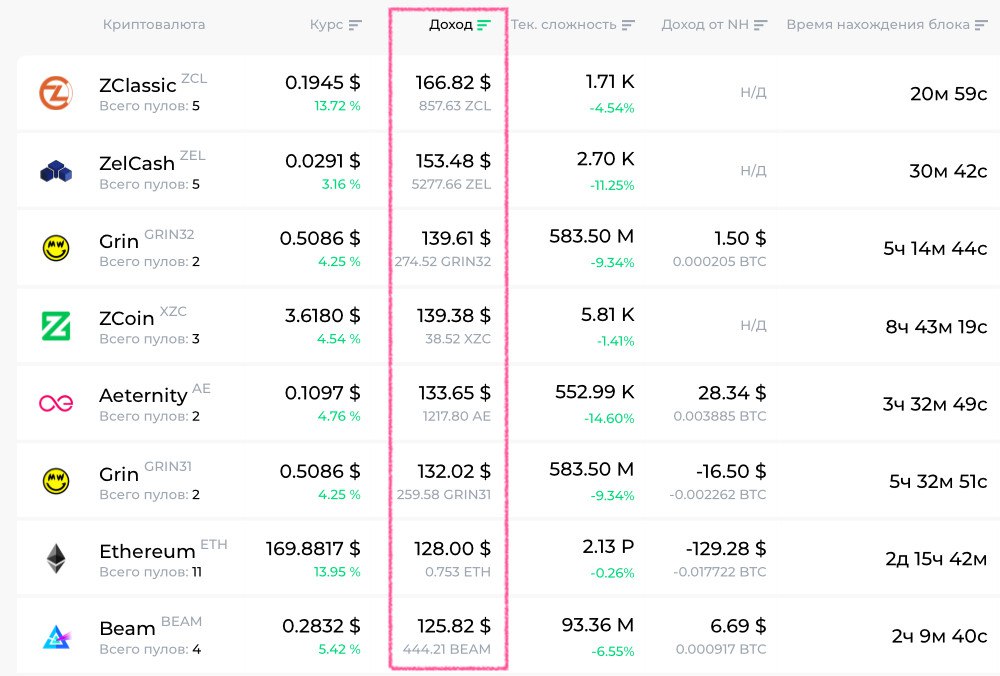Screen dimensions: 1000x676
Task: Sort by Время нахождения блока icon
Action: coord(981,25)
